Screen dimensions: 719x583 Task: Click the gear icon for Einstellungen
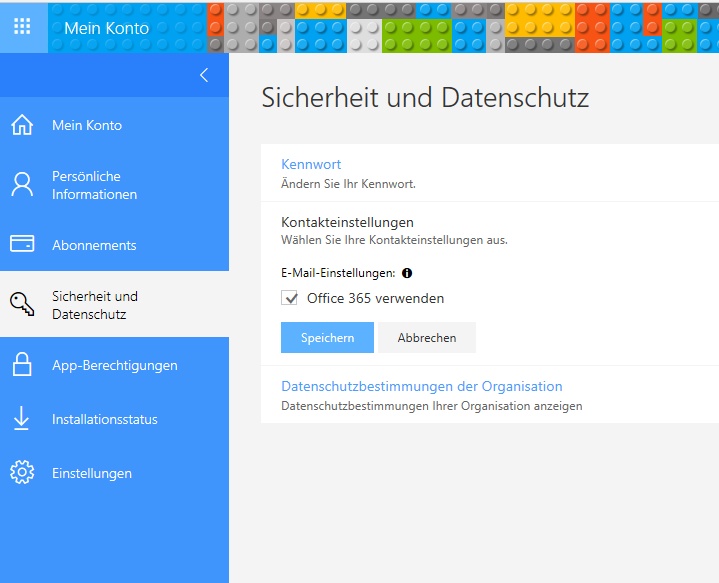22,472
